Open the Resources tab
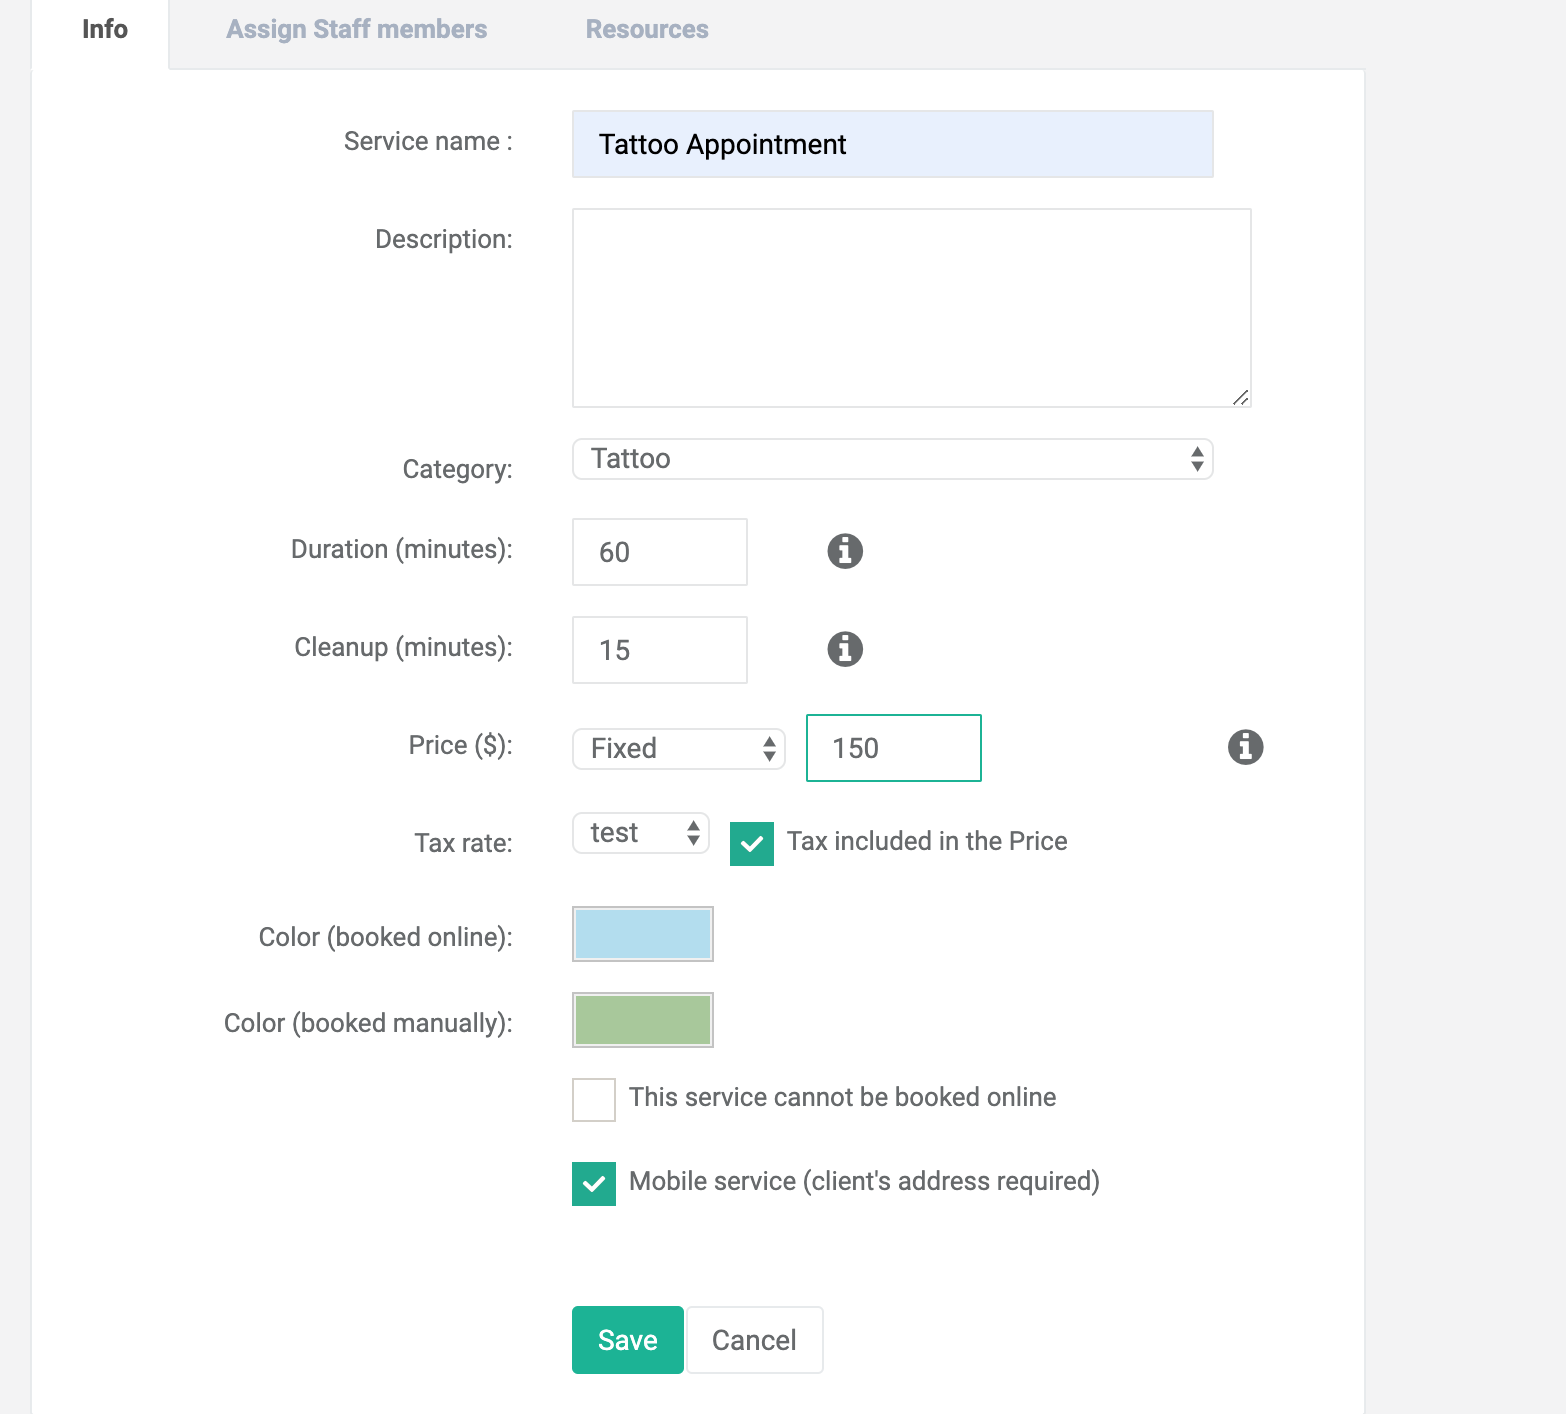 647,29
